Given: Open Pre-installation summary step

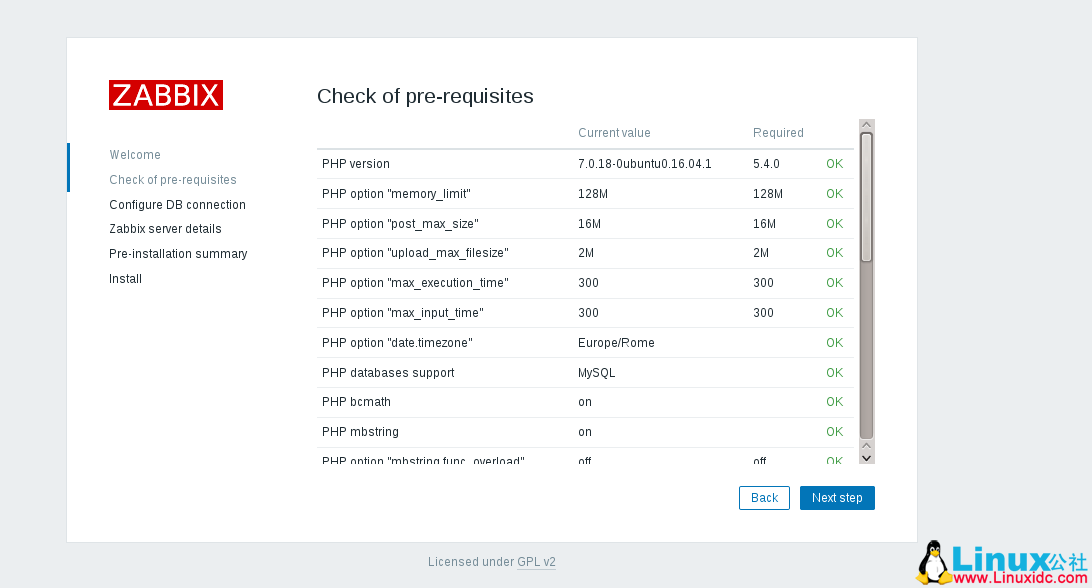Looking at the screenshot, I should click(x=178, y=254).
